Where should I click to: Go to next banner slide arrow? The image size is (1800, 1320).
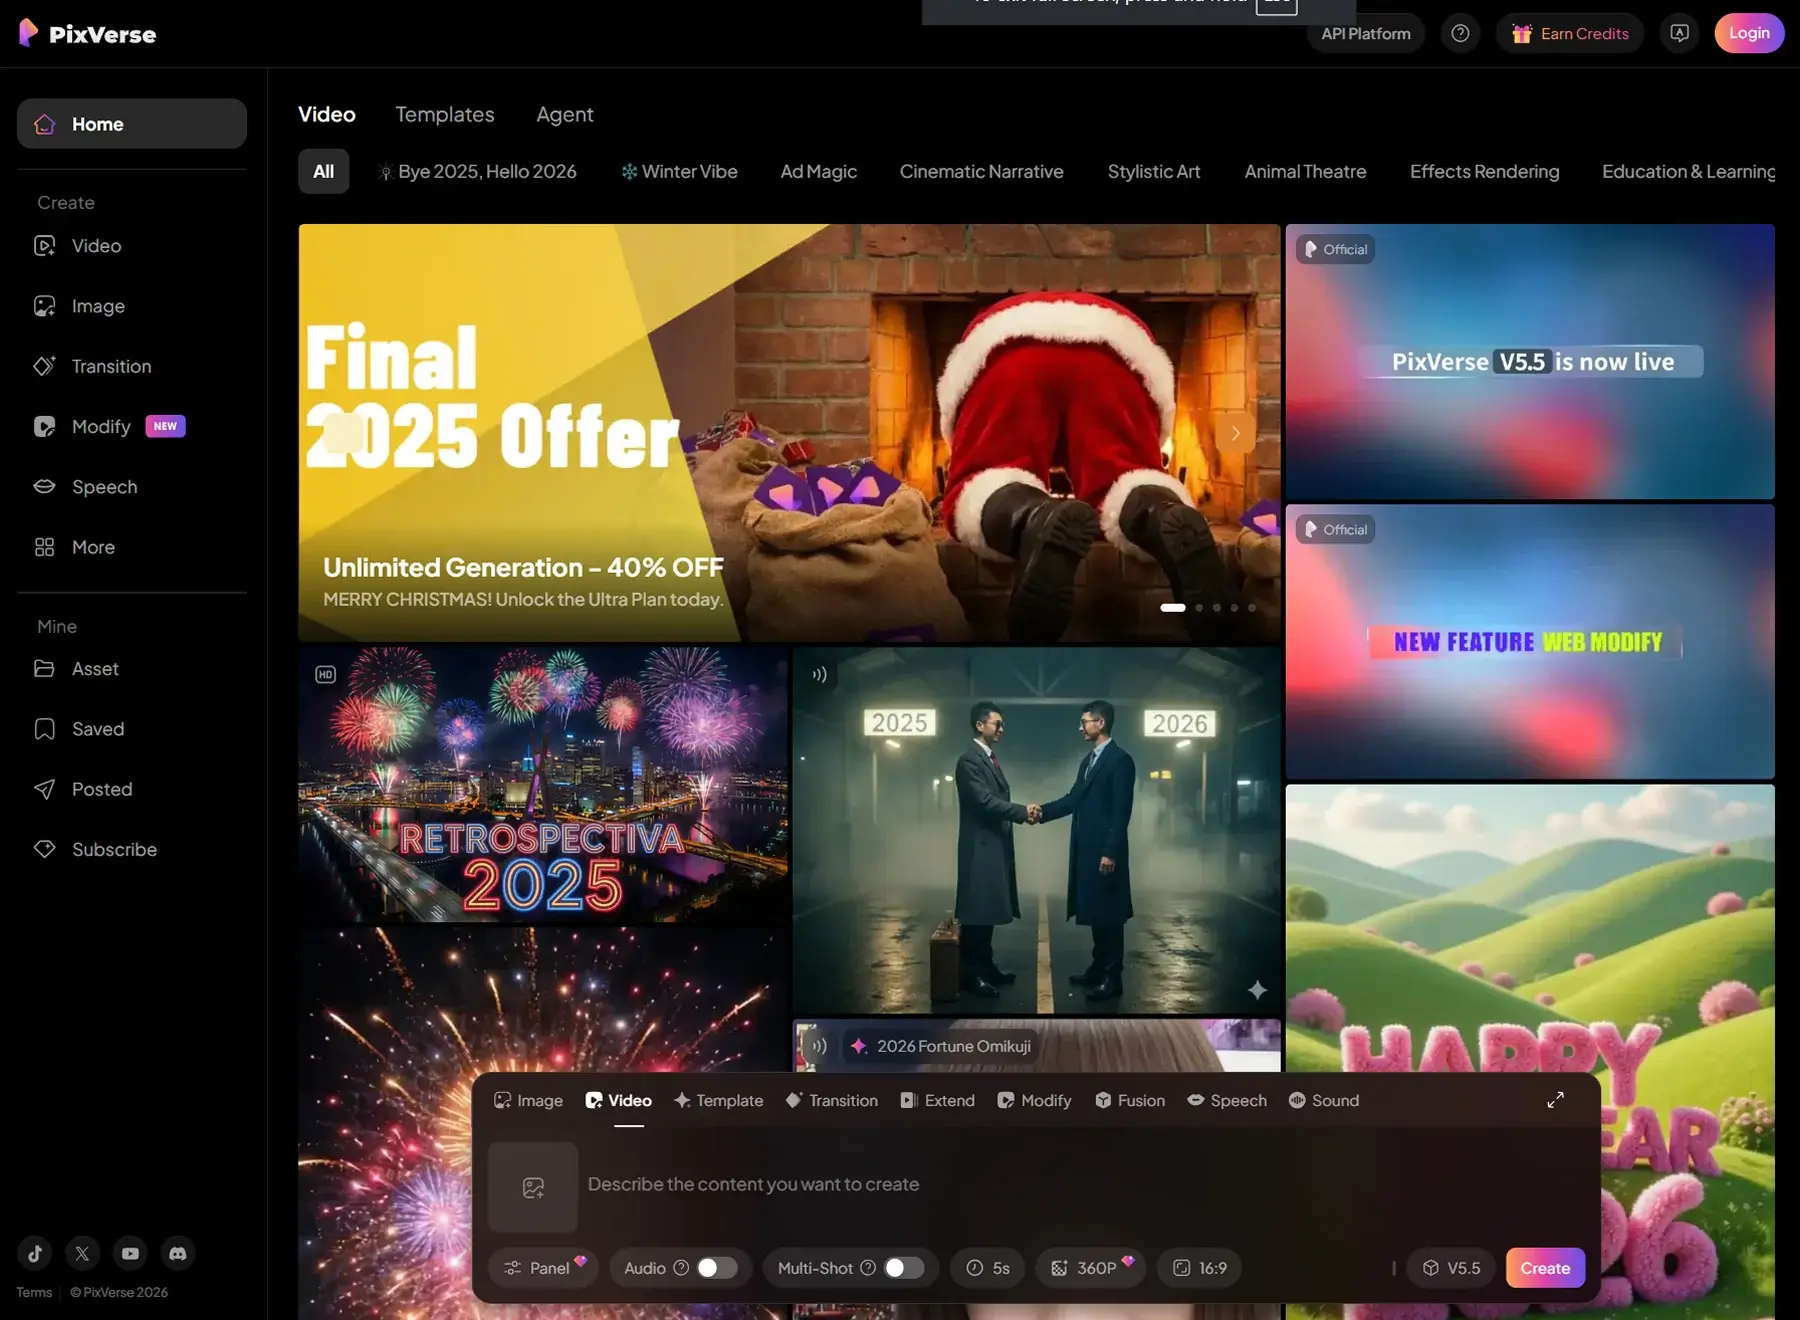1235,433
